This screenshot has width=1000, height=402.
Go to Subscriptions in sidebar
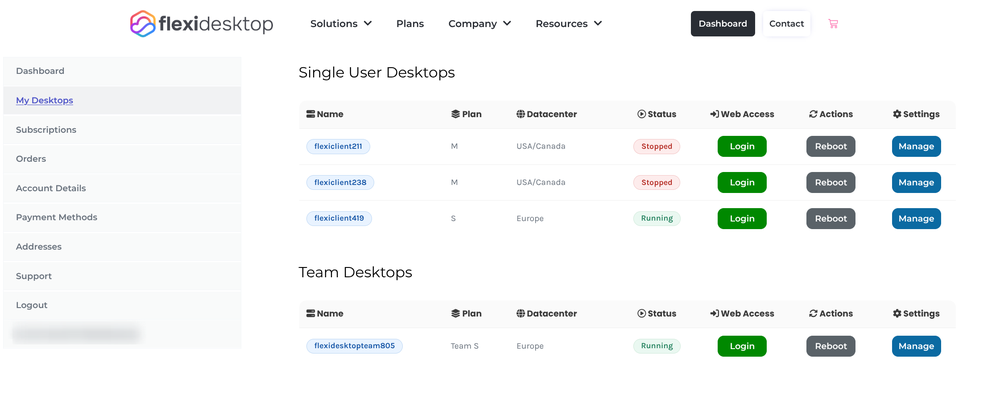pyautogui.click(x=122, y=130)
